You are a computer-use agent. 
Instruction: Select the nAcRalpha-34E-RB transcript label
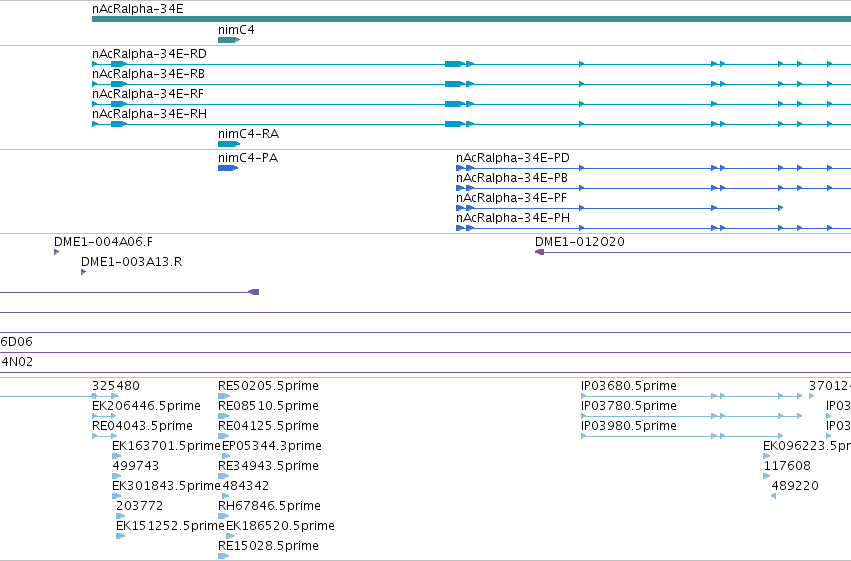148,74
